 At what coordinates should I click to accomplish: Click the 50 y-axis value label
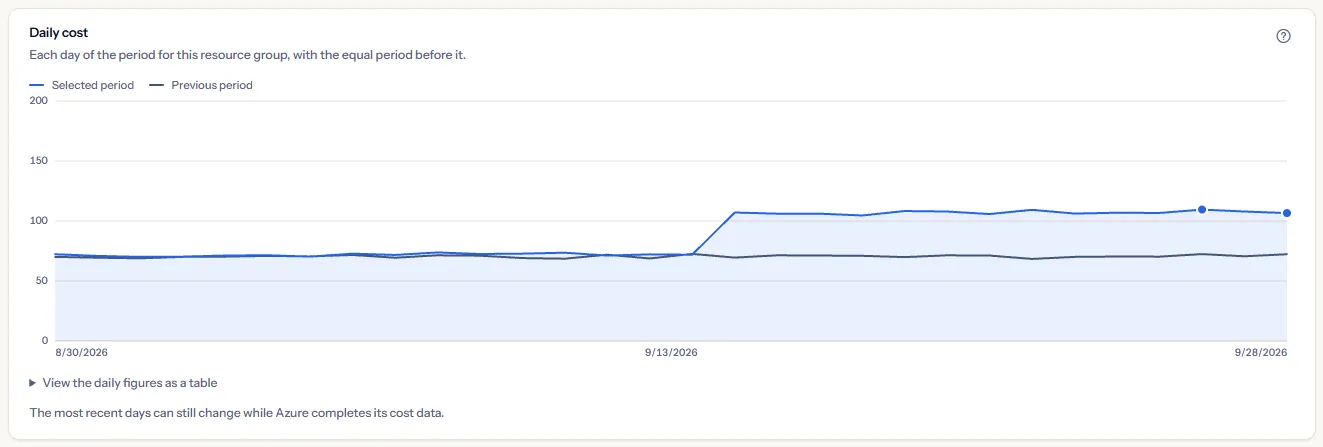pyautogui.click(x=43, y=280)
